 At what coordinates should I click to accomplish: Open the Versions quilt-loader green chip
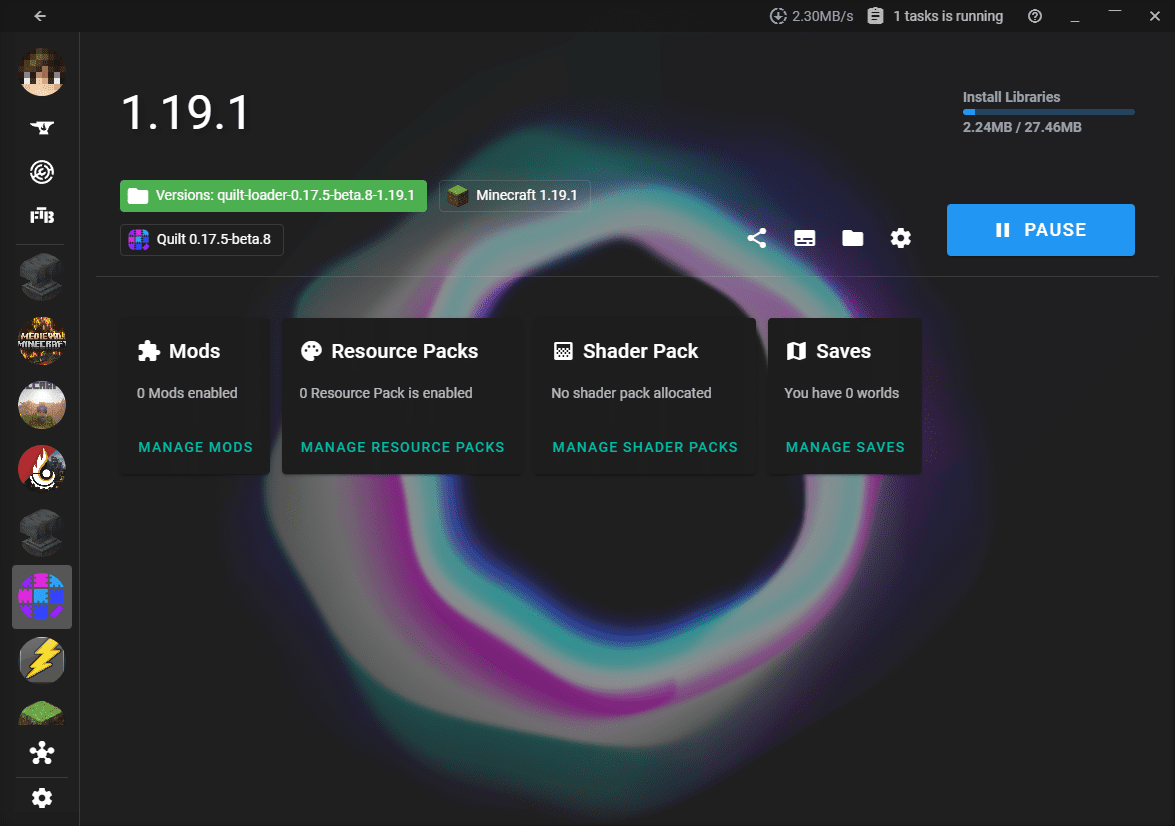point(274,196)
